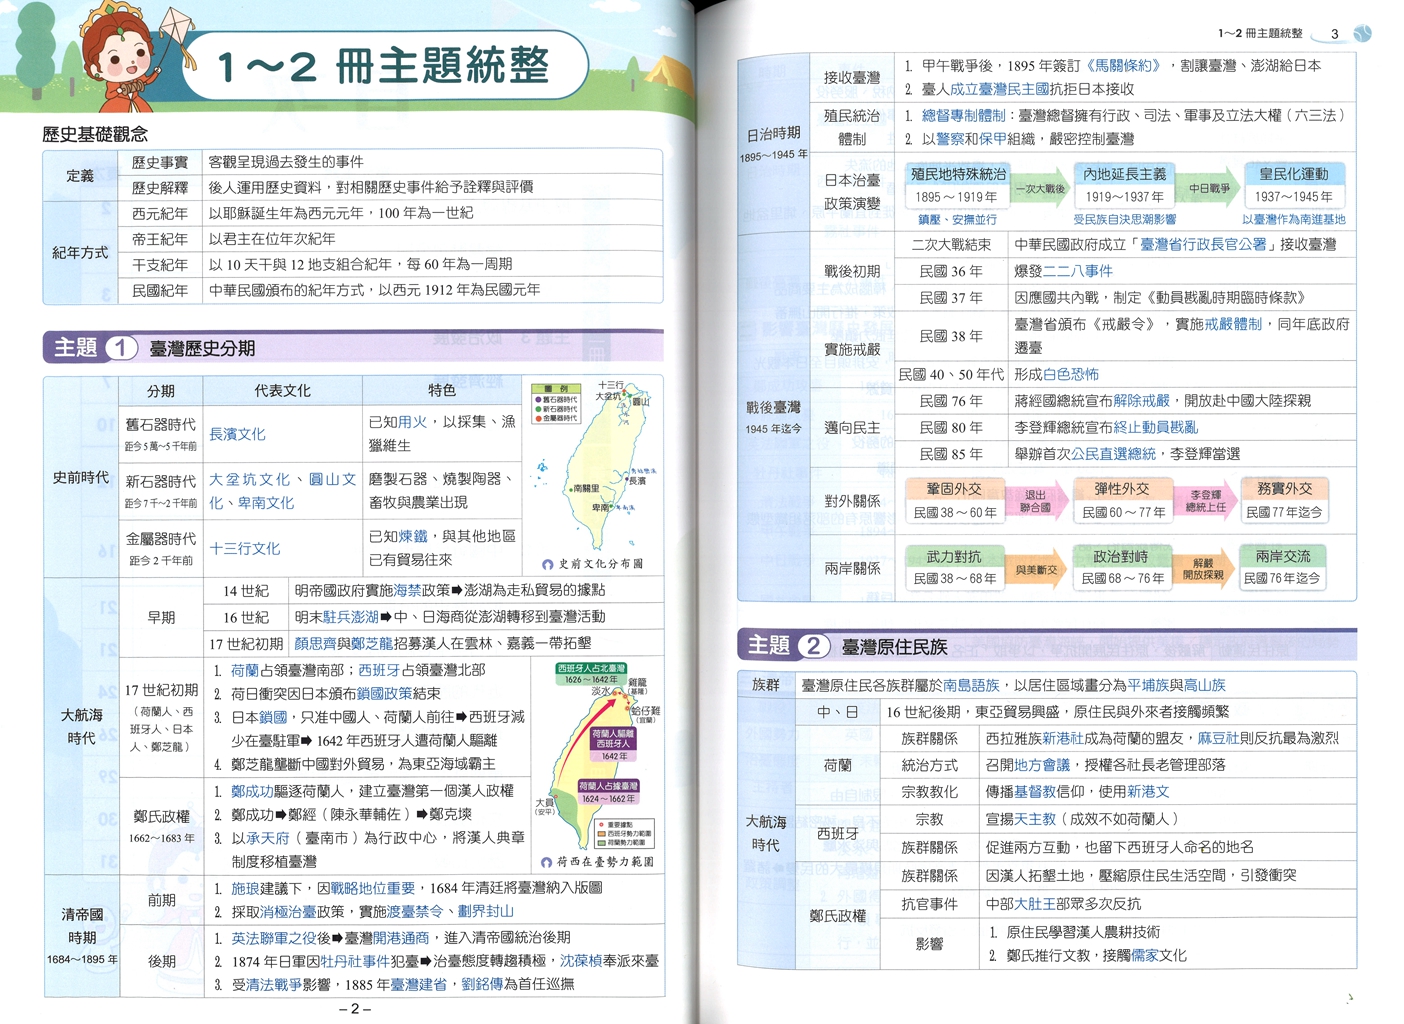Click the '退出聯合國' arrow
The width and height of the screenshot is (1404, 1024).
pyautogui.click(x=1036, y=501)
